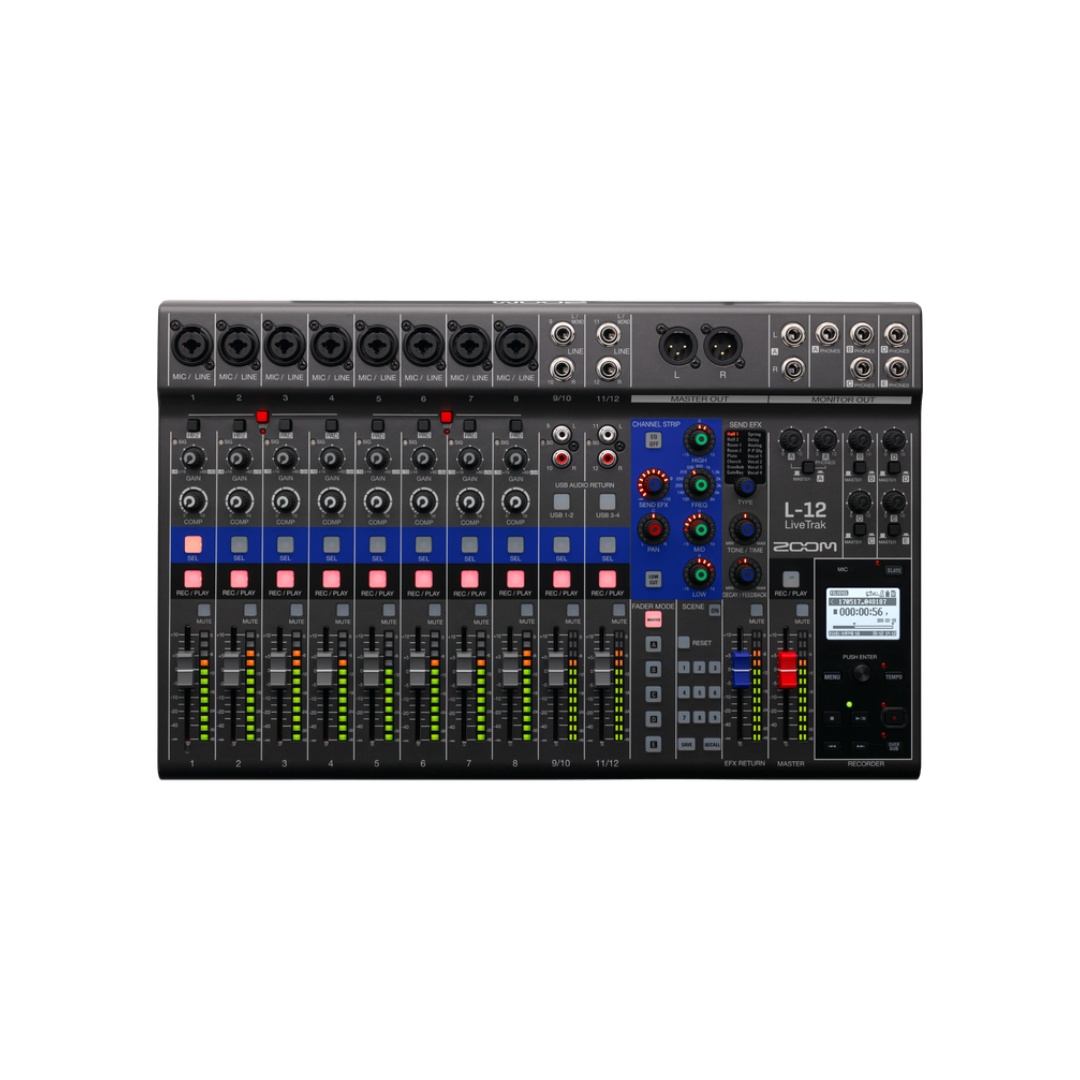
Task: Click the MASTER OUT L XLR connector
Action: 677,344
